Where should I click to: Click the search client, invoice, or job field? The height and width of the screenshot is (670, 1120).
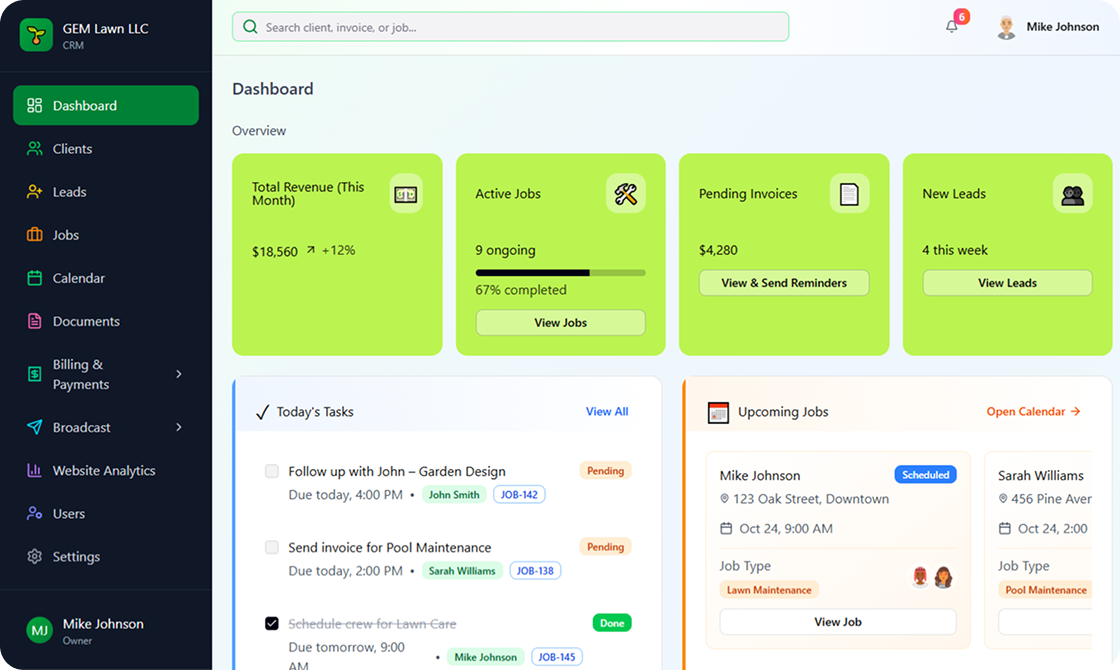(510, 27)
